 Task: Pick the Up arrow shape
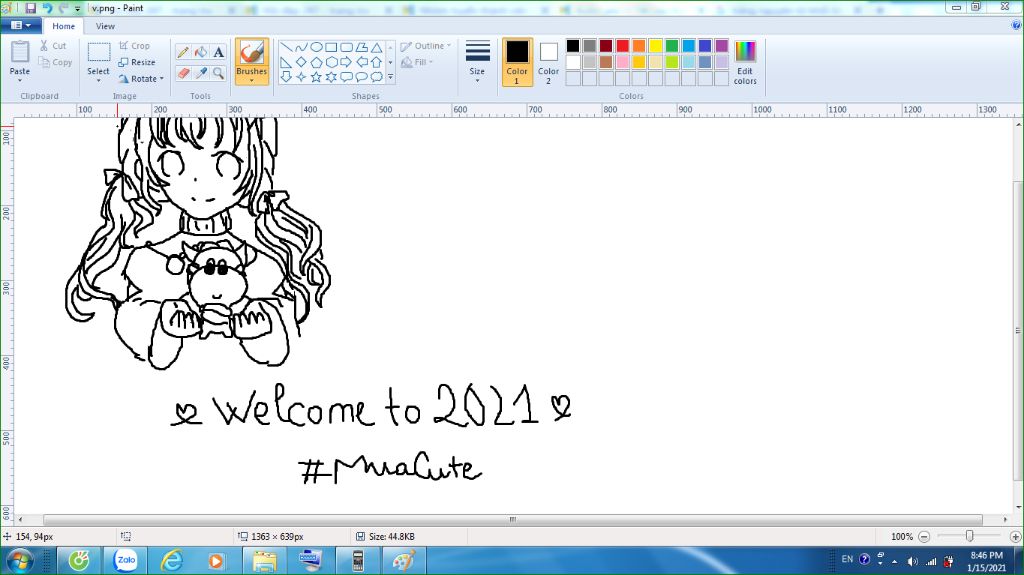pyautogui.click(x=376, y=62)
